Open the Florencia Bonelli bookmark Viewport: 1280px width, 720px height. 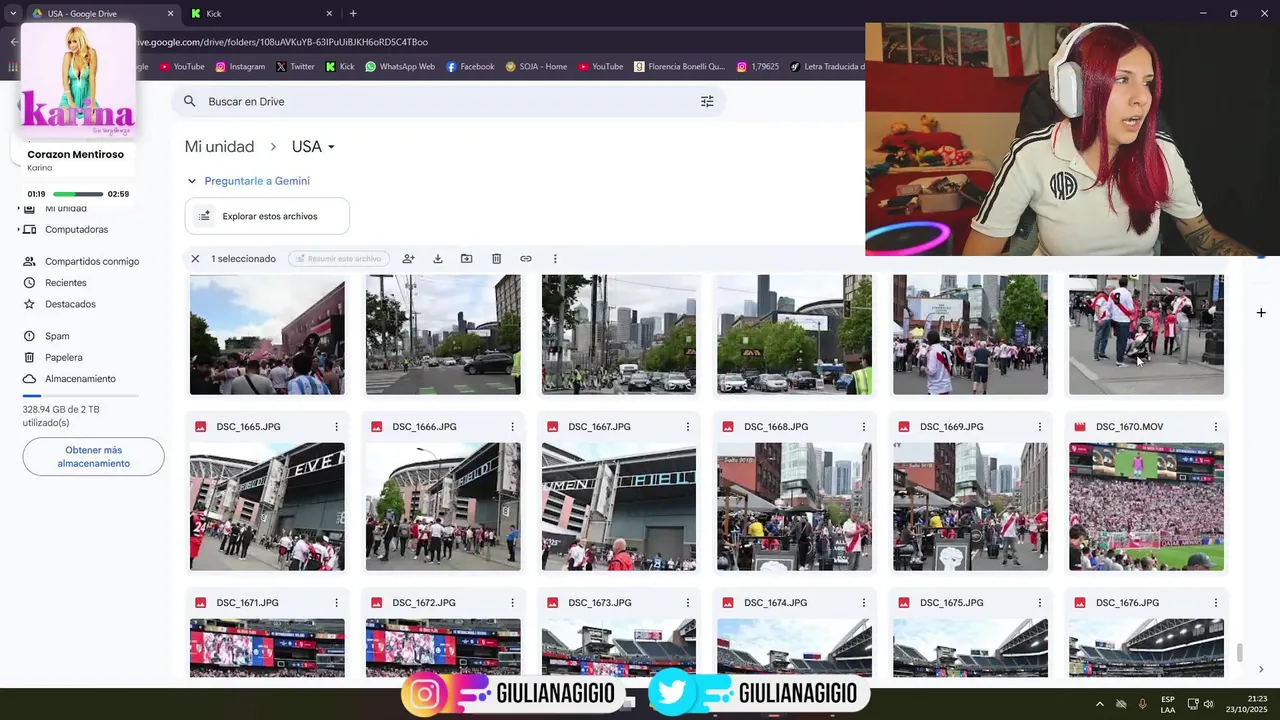[x=679, y=67]
